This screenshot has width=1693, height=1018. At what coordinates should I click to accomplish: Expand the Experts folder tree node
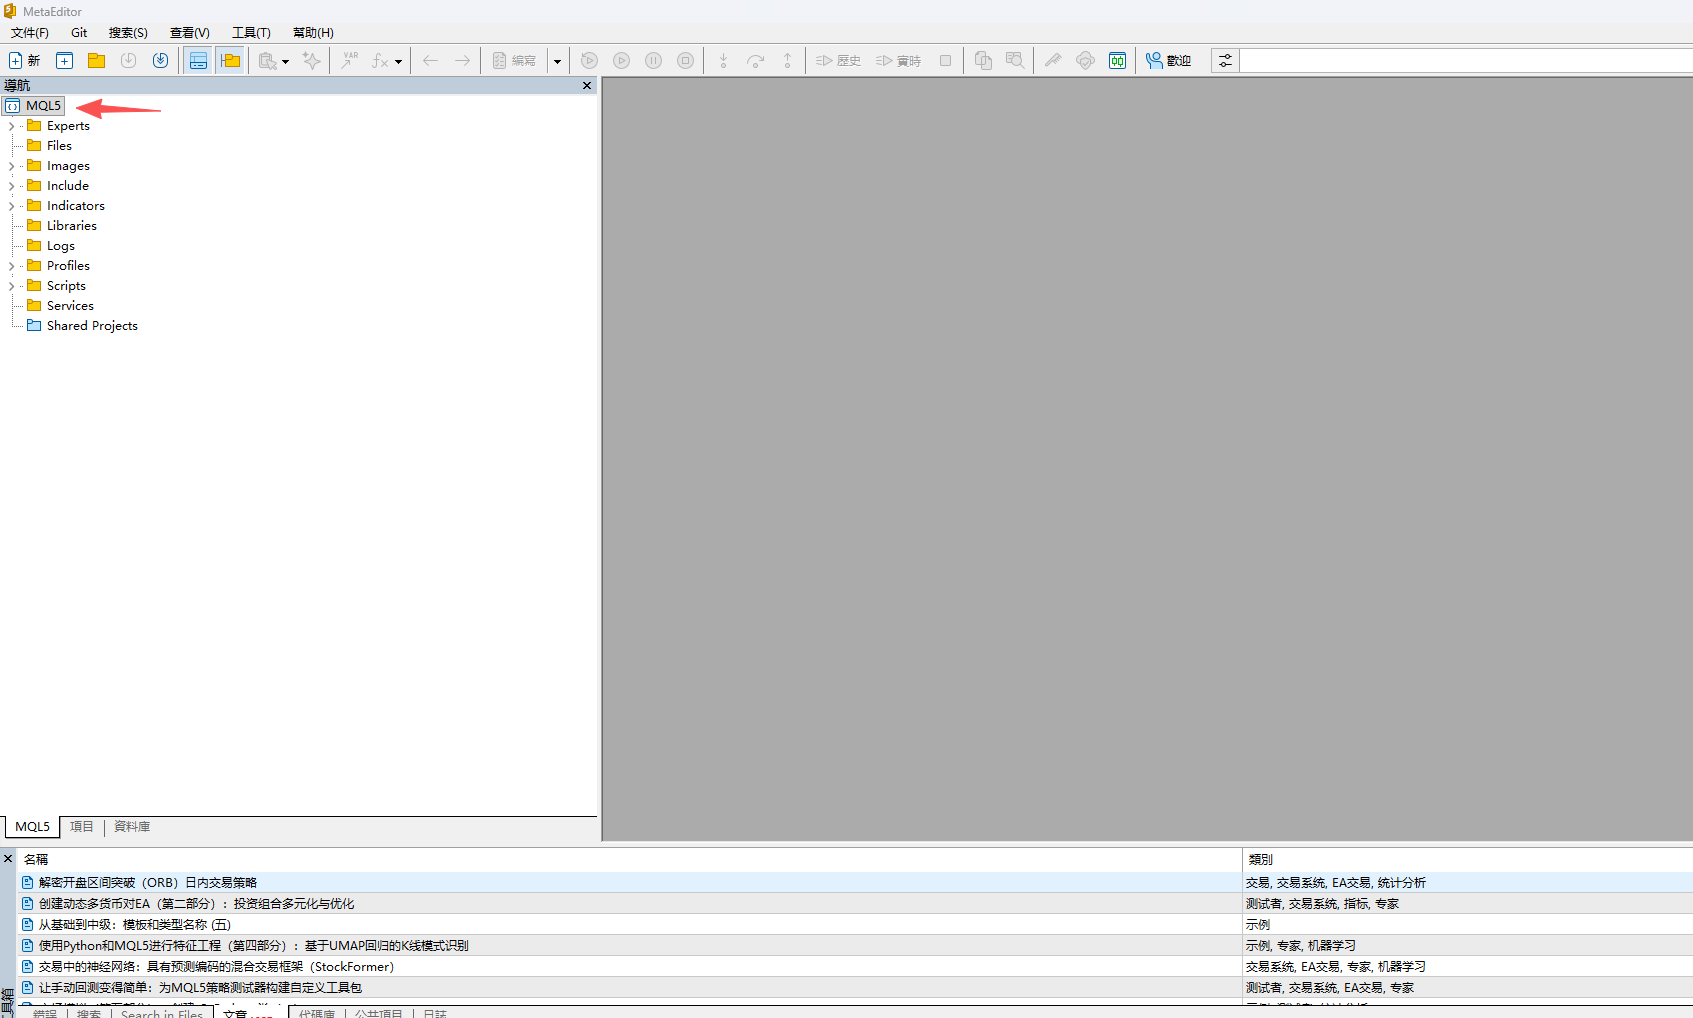click(x=11, y=126)
